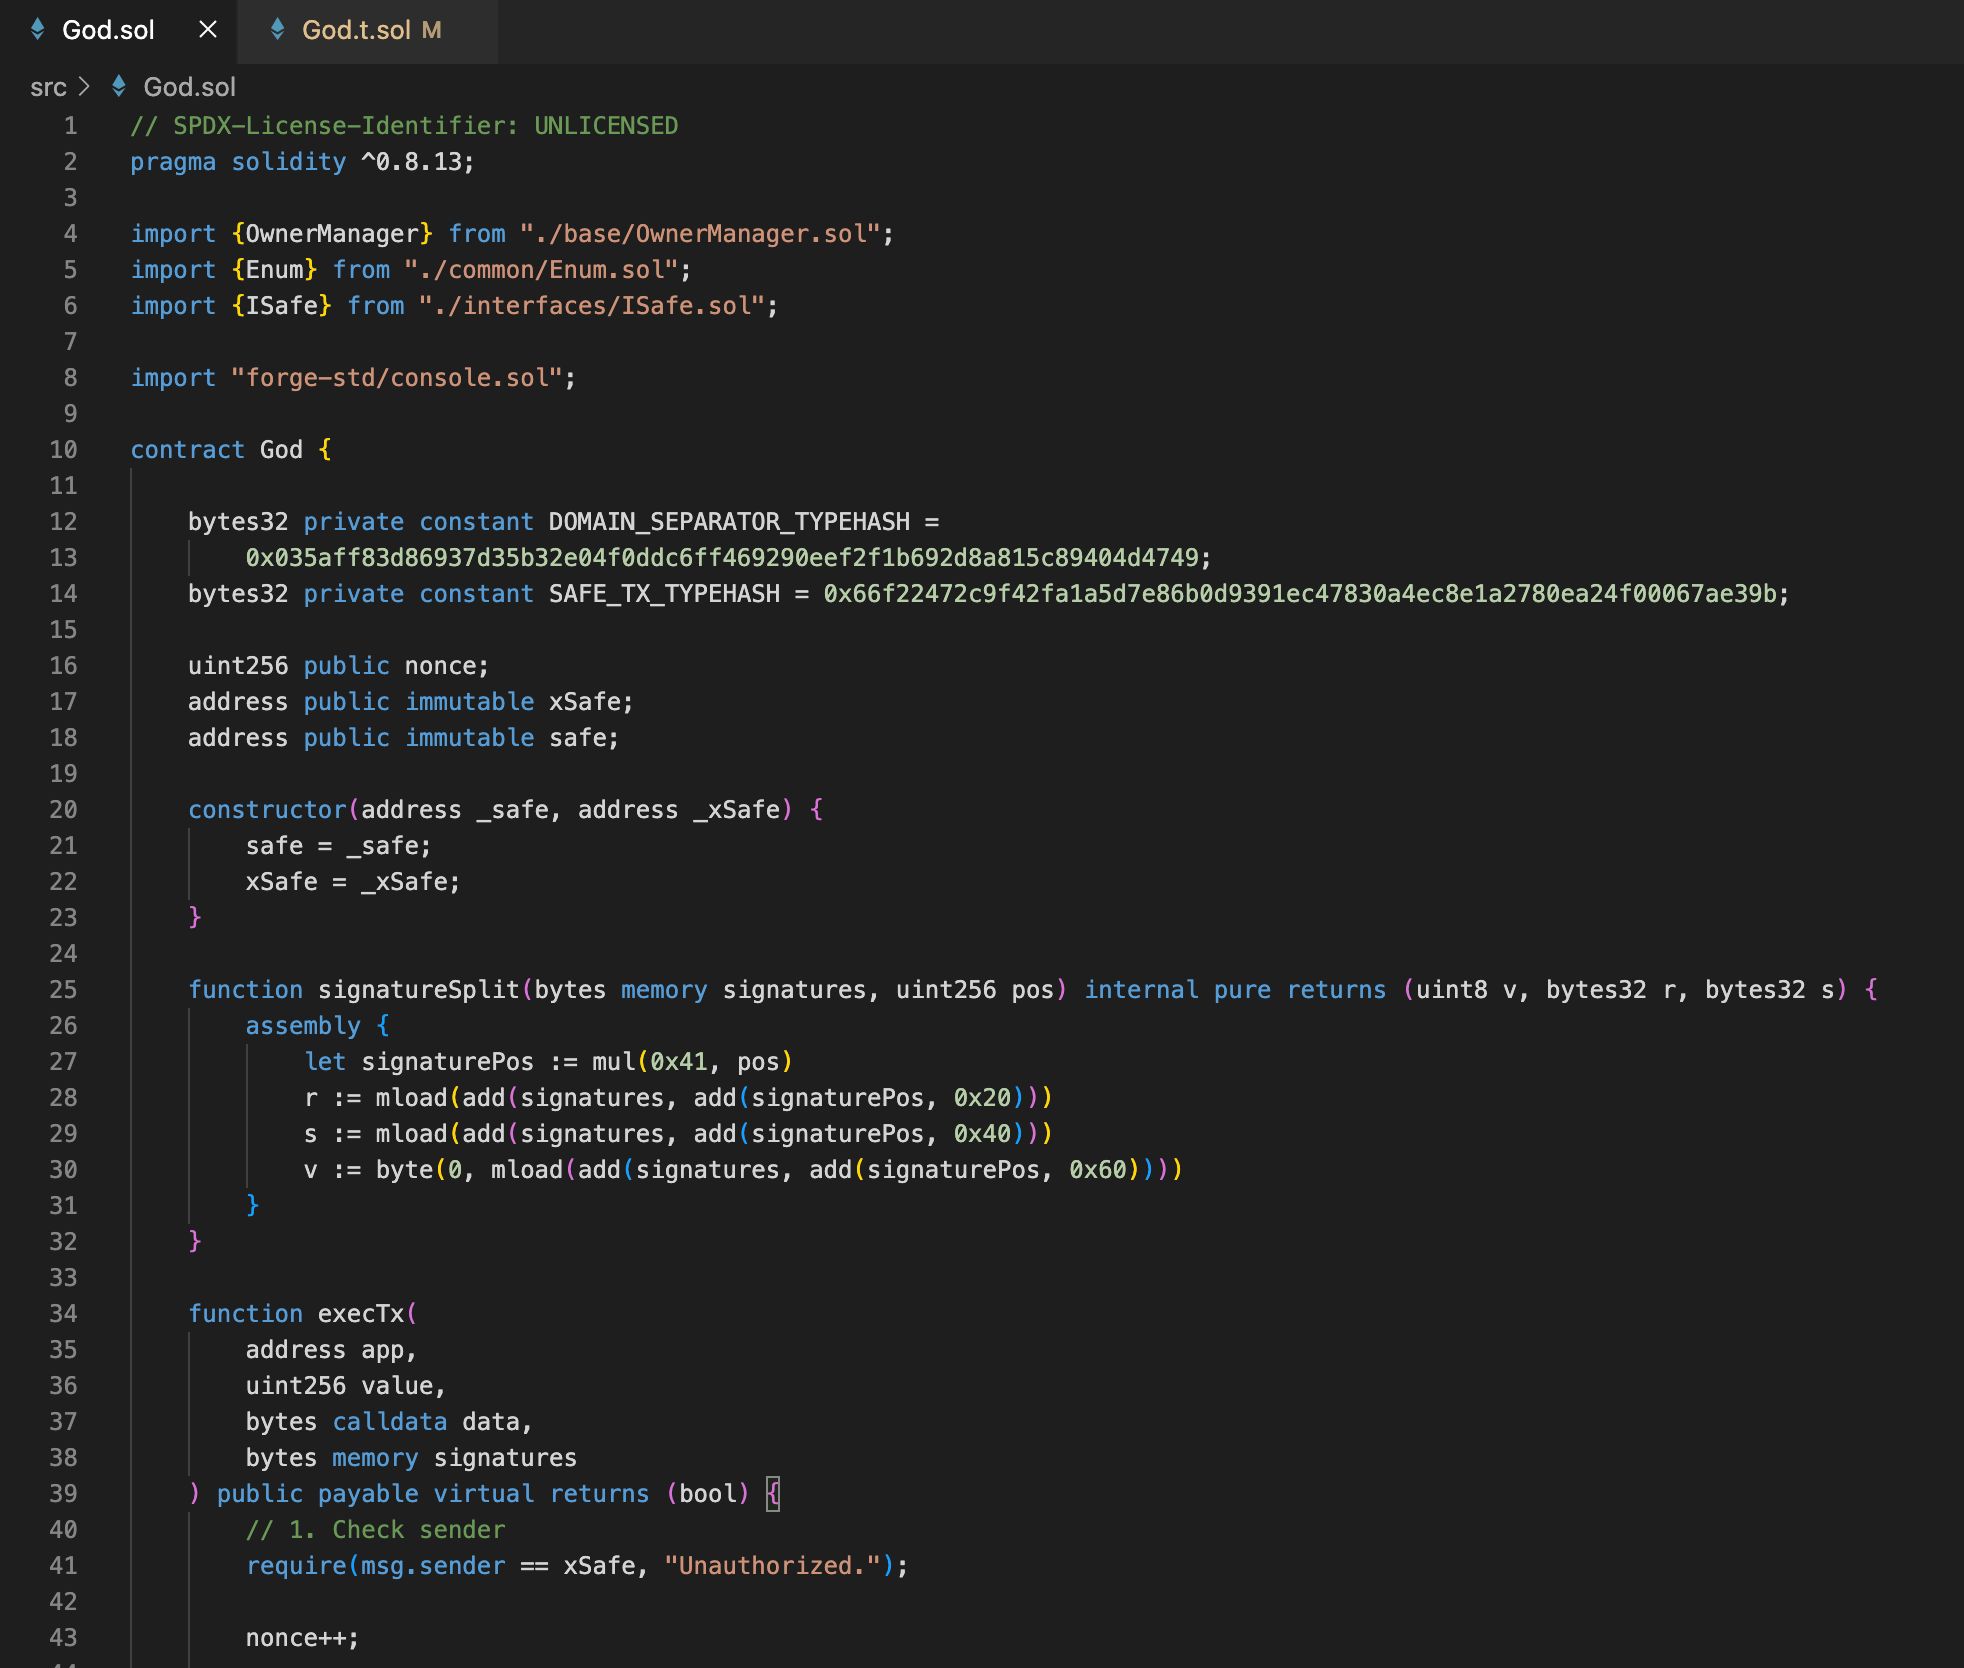Click 'uint256 value,' parameter
Screen dimensions: 1964x1668
346,1386
